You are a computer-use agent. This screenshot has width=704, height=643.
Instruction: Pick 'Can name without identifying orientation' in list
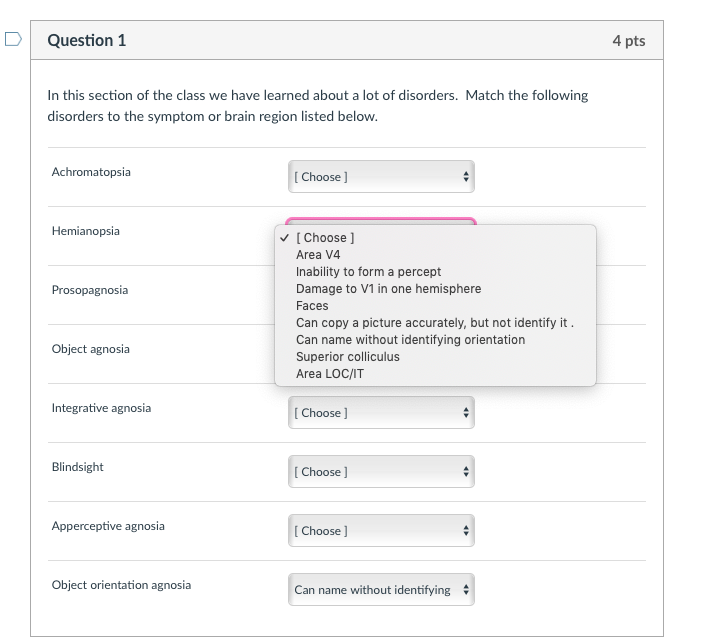click(410, 340)
